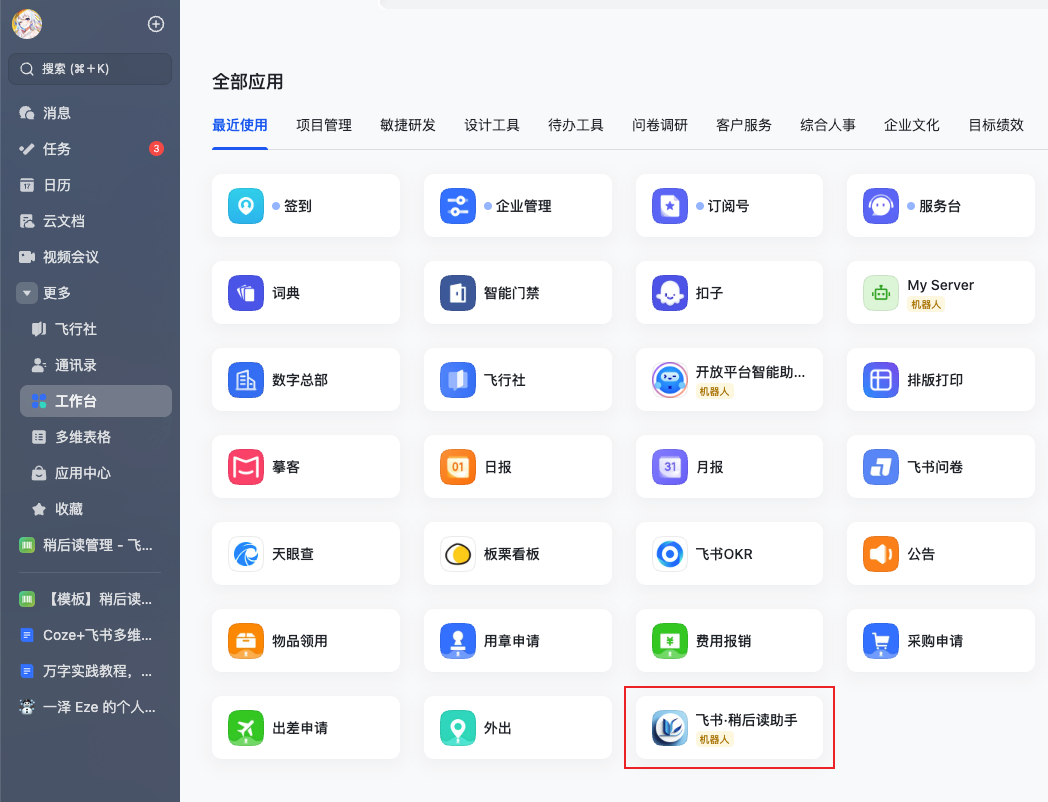Open the 费用报销 app icon
This screenshot has height=802, width=1048.
click(669, 641)
